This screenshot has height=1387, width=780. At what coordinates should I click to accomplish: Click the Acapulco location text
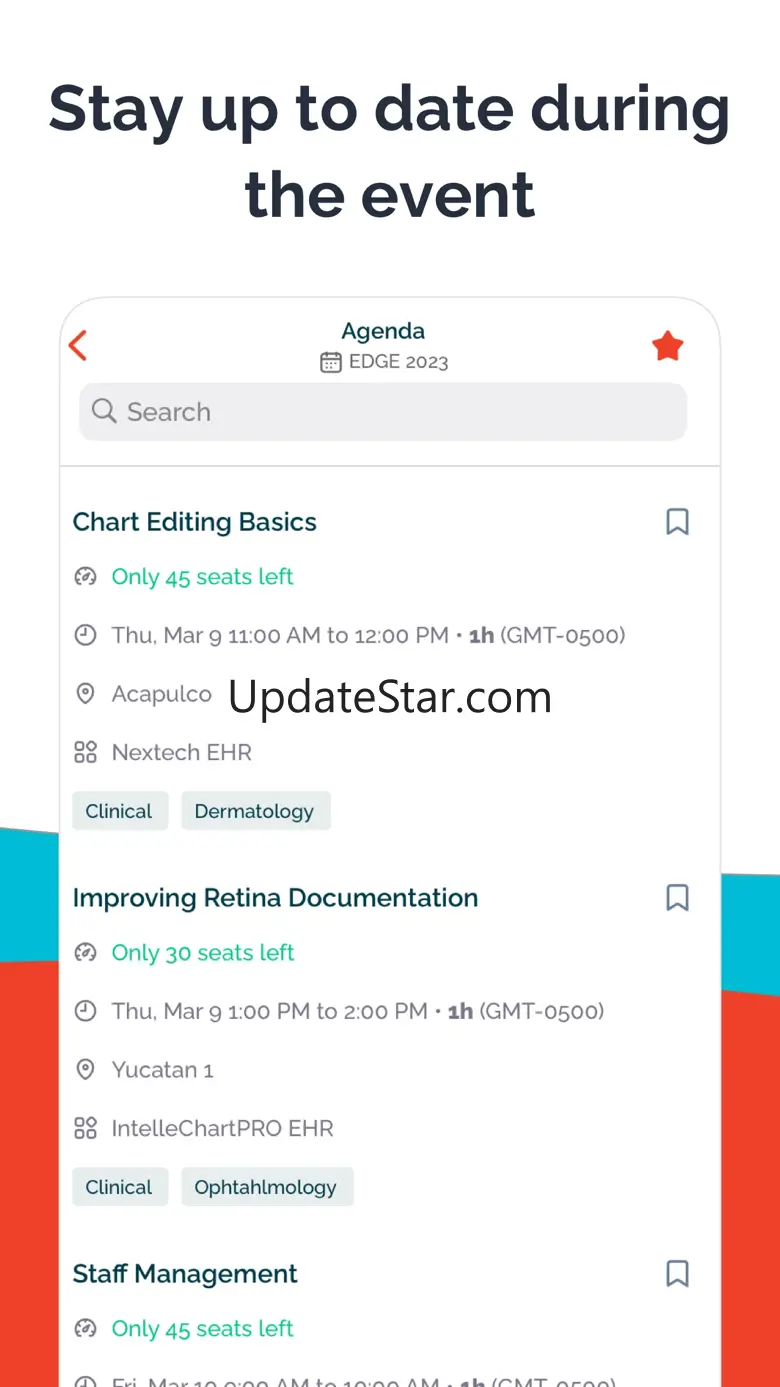click(162, 694)
